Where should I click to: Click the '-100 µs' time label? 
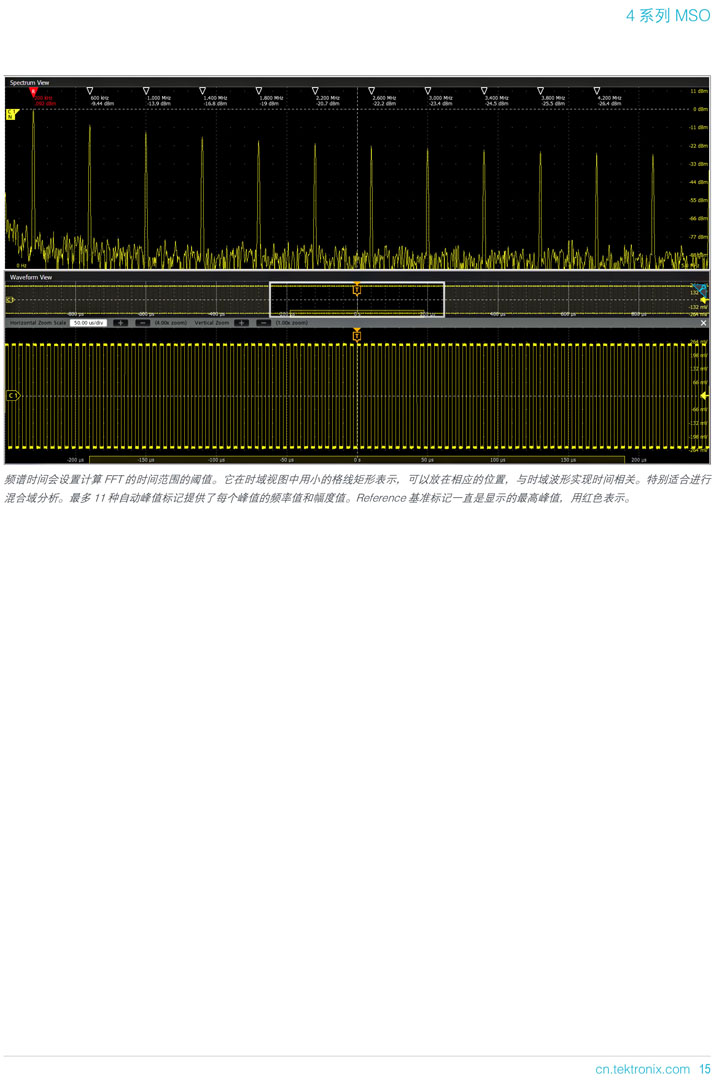click(216, 459)
